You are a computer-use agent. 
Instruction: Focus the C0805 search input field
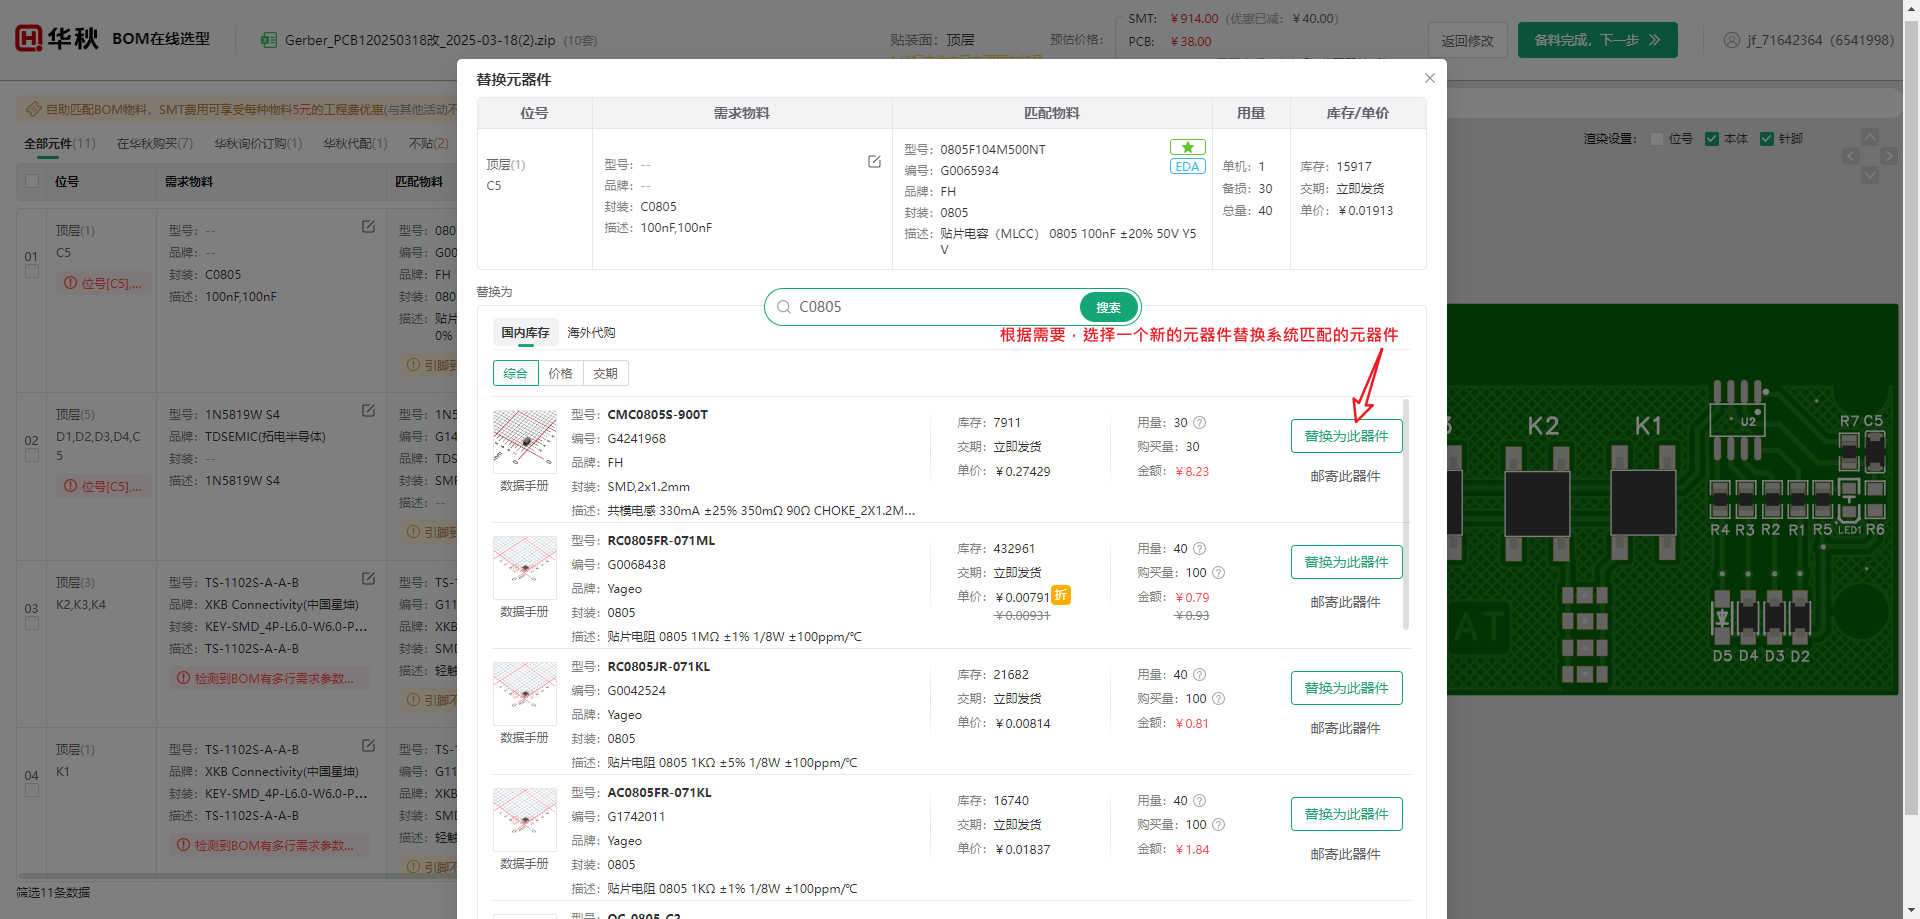click(x=936, y=307)
